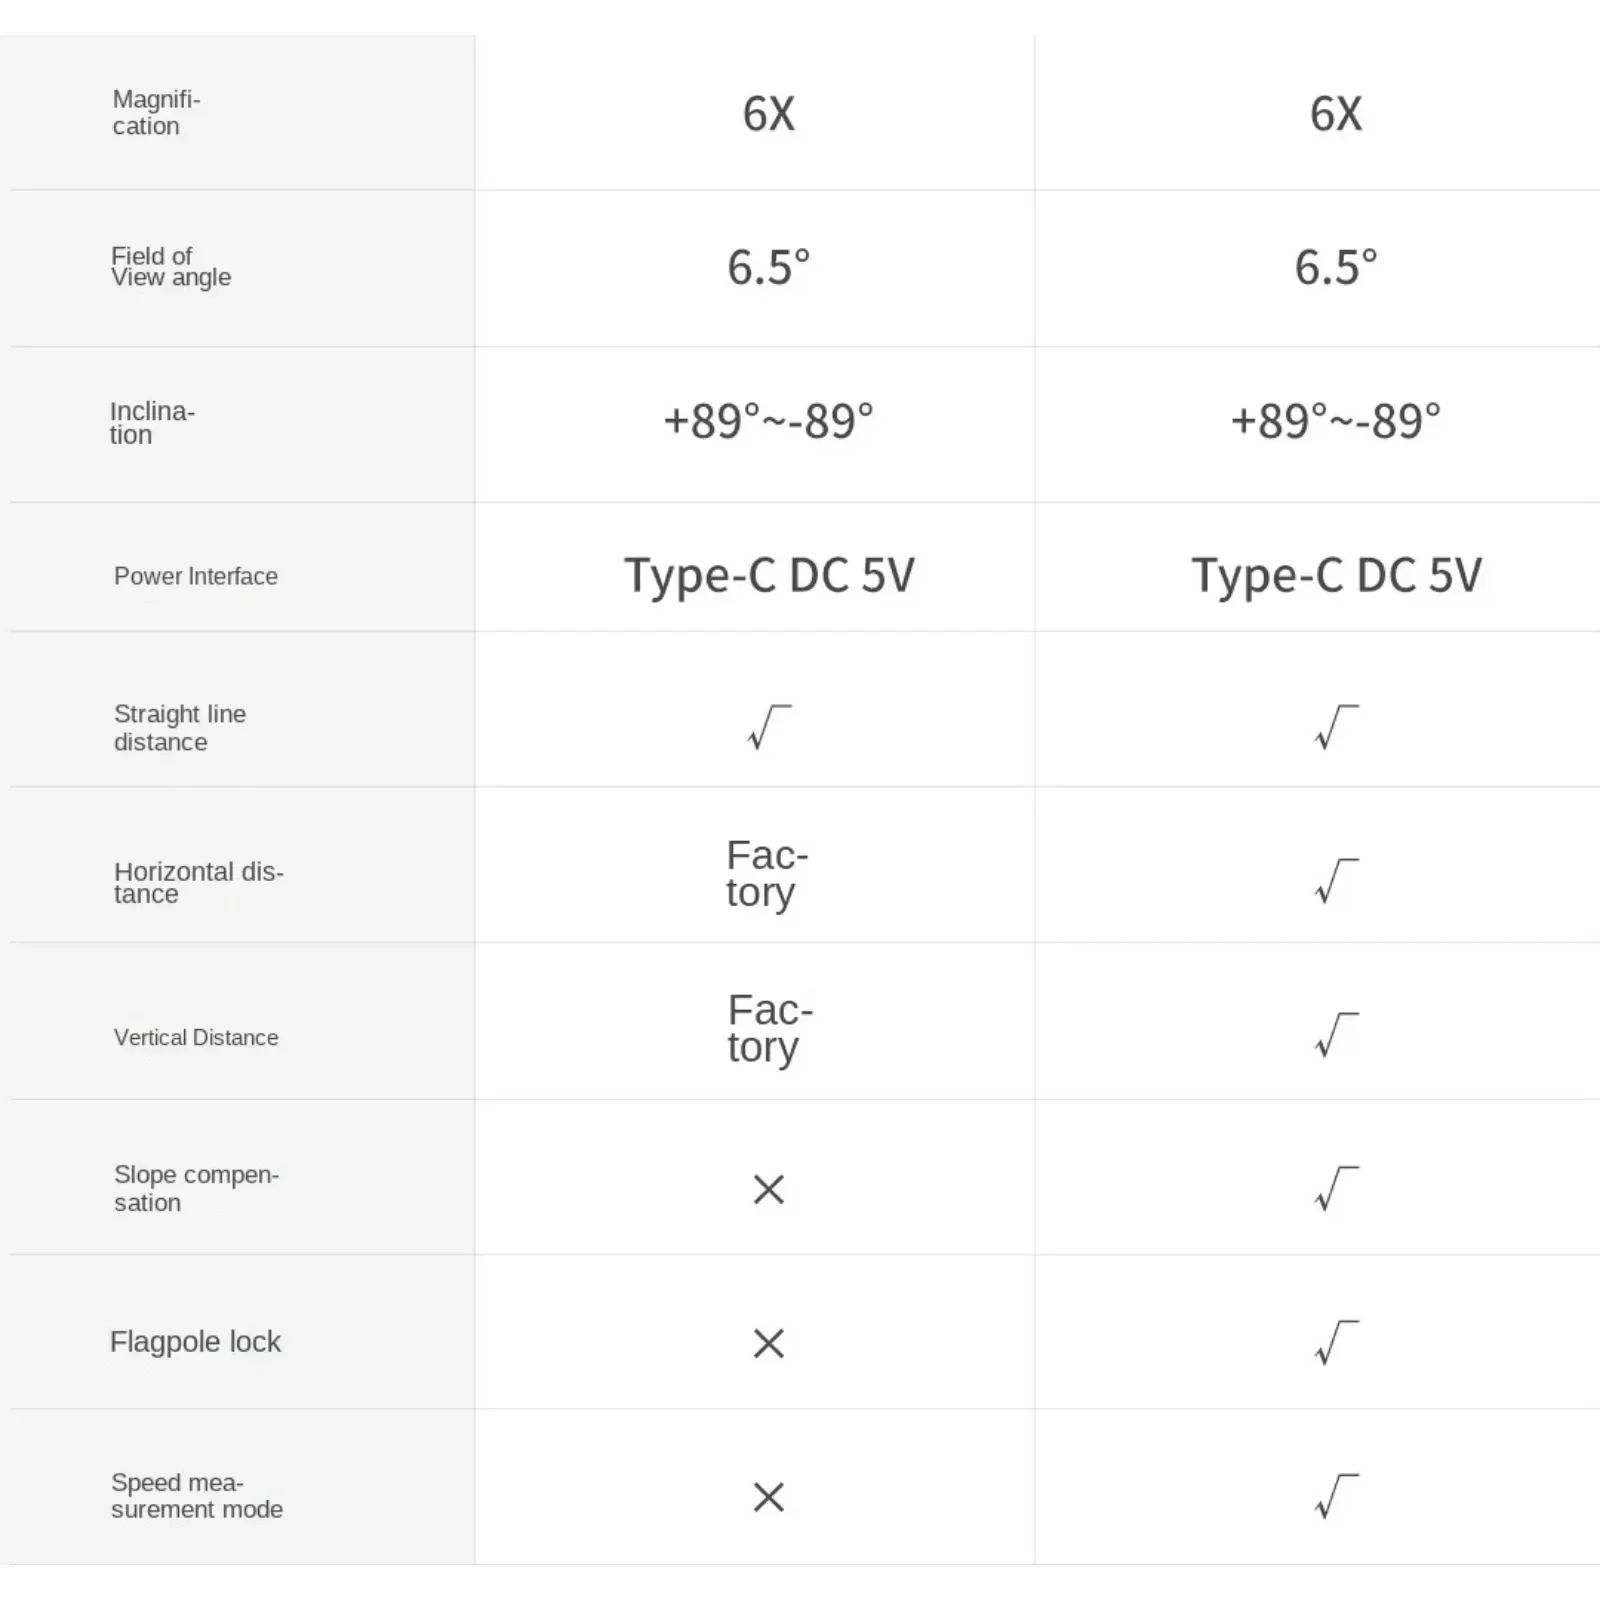
Task: Select the second +89°~-89° inclination value
Action: (1336, 421)
